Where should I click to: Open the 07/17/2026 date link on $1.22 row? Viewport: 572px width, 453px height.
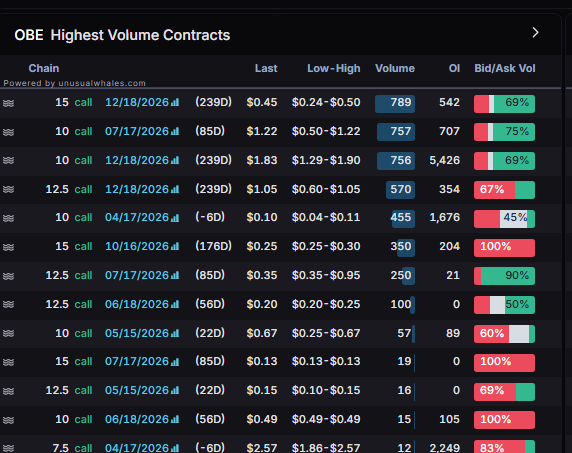pos(137,131)
